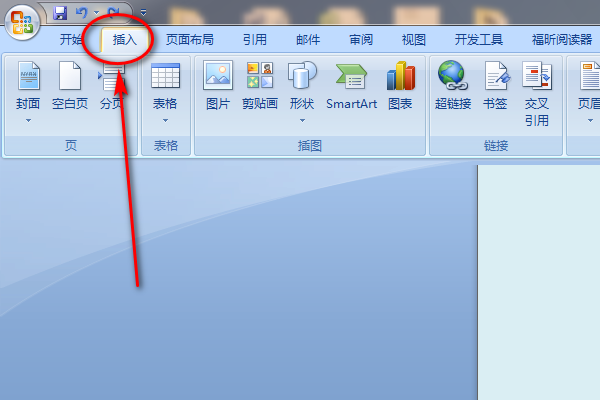Image resolution: width=600 pixels, height=400 pixels.
Task: Switch to the 开始 (Home) tab
Action: [71, 39]
